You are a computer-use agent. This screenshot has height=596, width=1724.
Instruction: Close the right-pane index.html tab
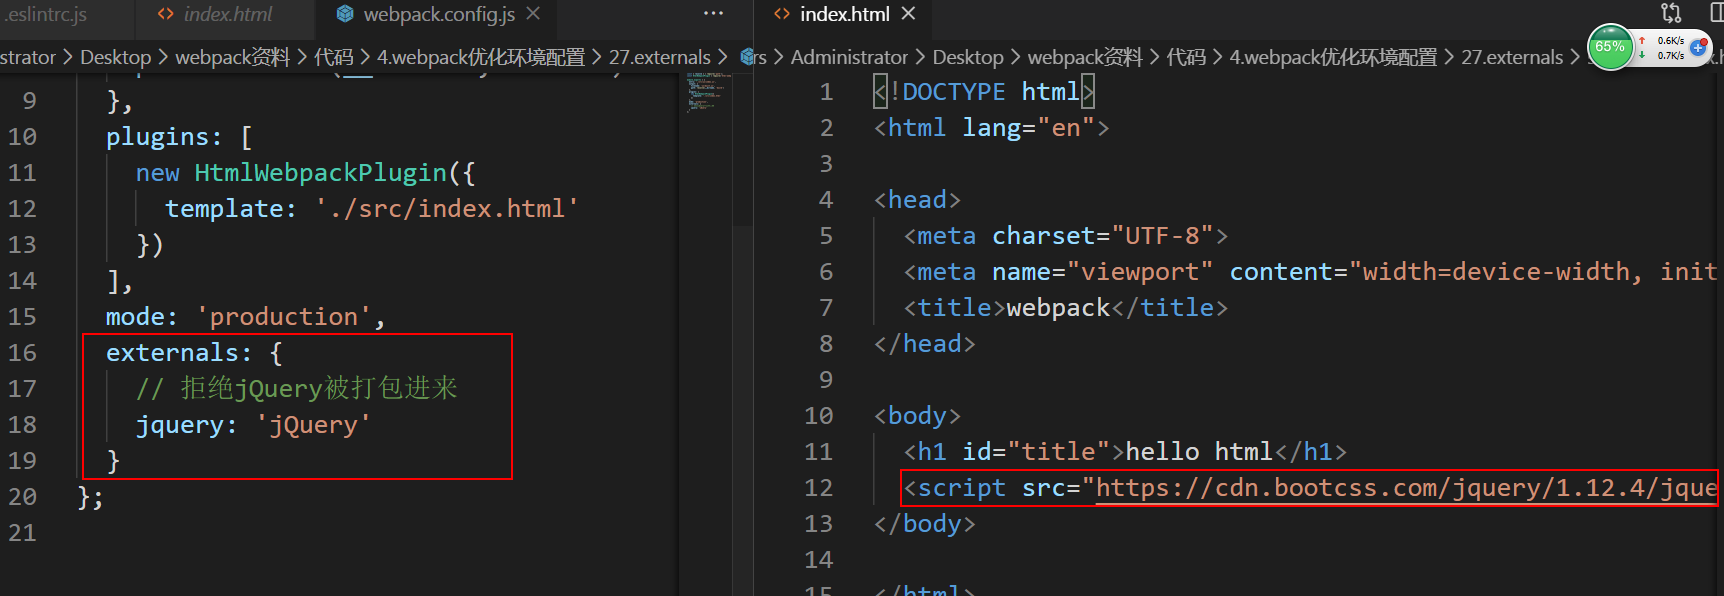908,14
